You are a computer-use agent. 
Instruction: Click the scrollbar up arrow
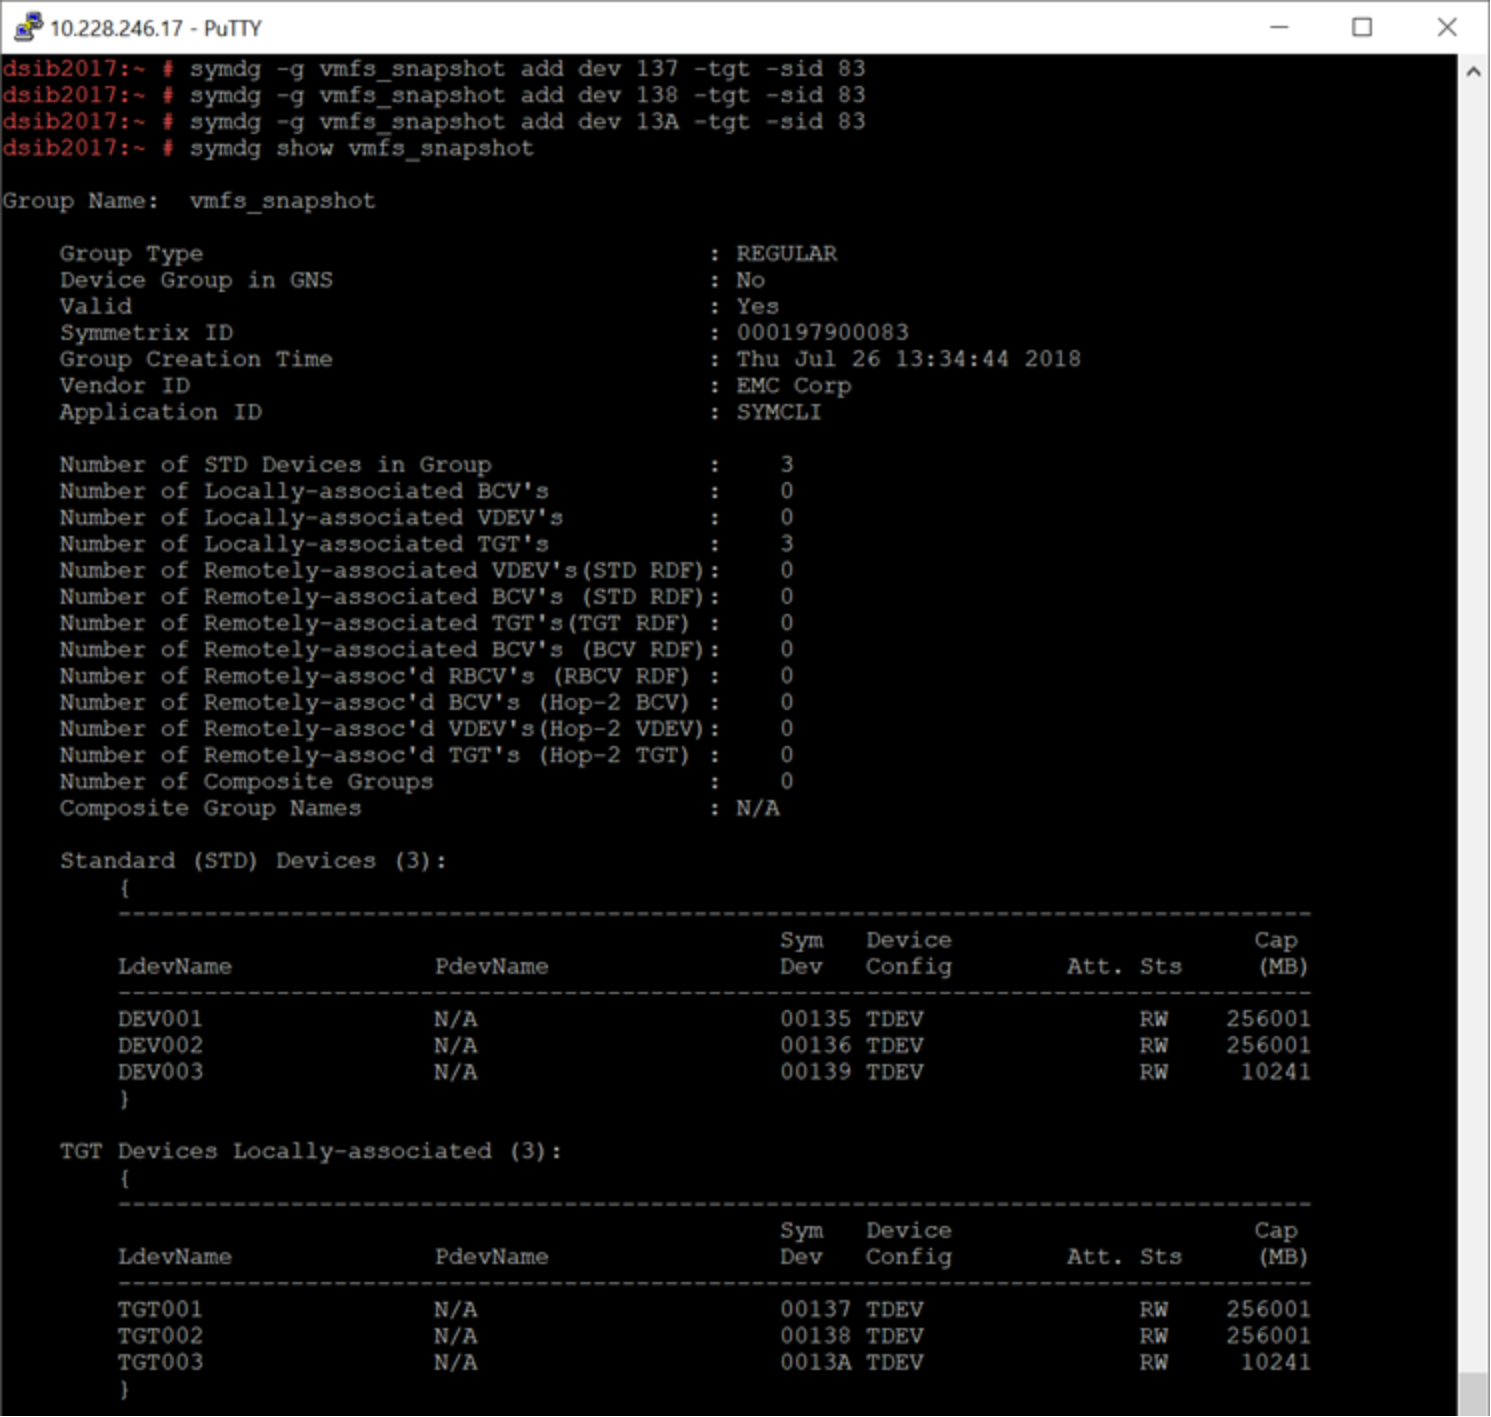1473,72
